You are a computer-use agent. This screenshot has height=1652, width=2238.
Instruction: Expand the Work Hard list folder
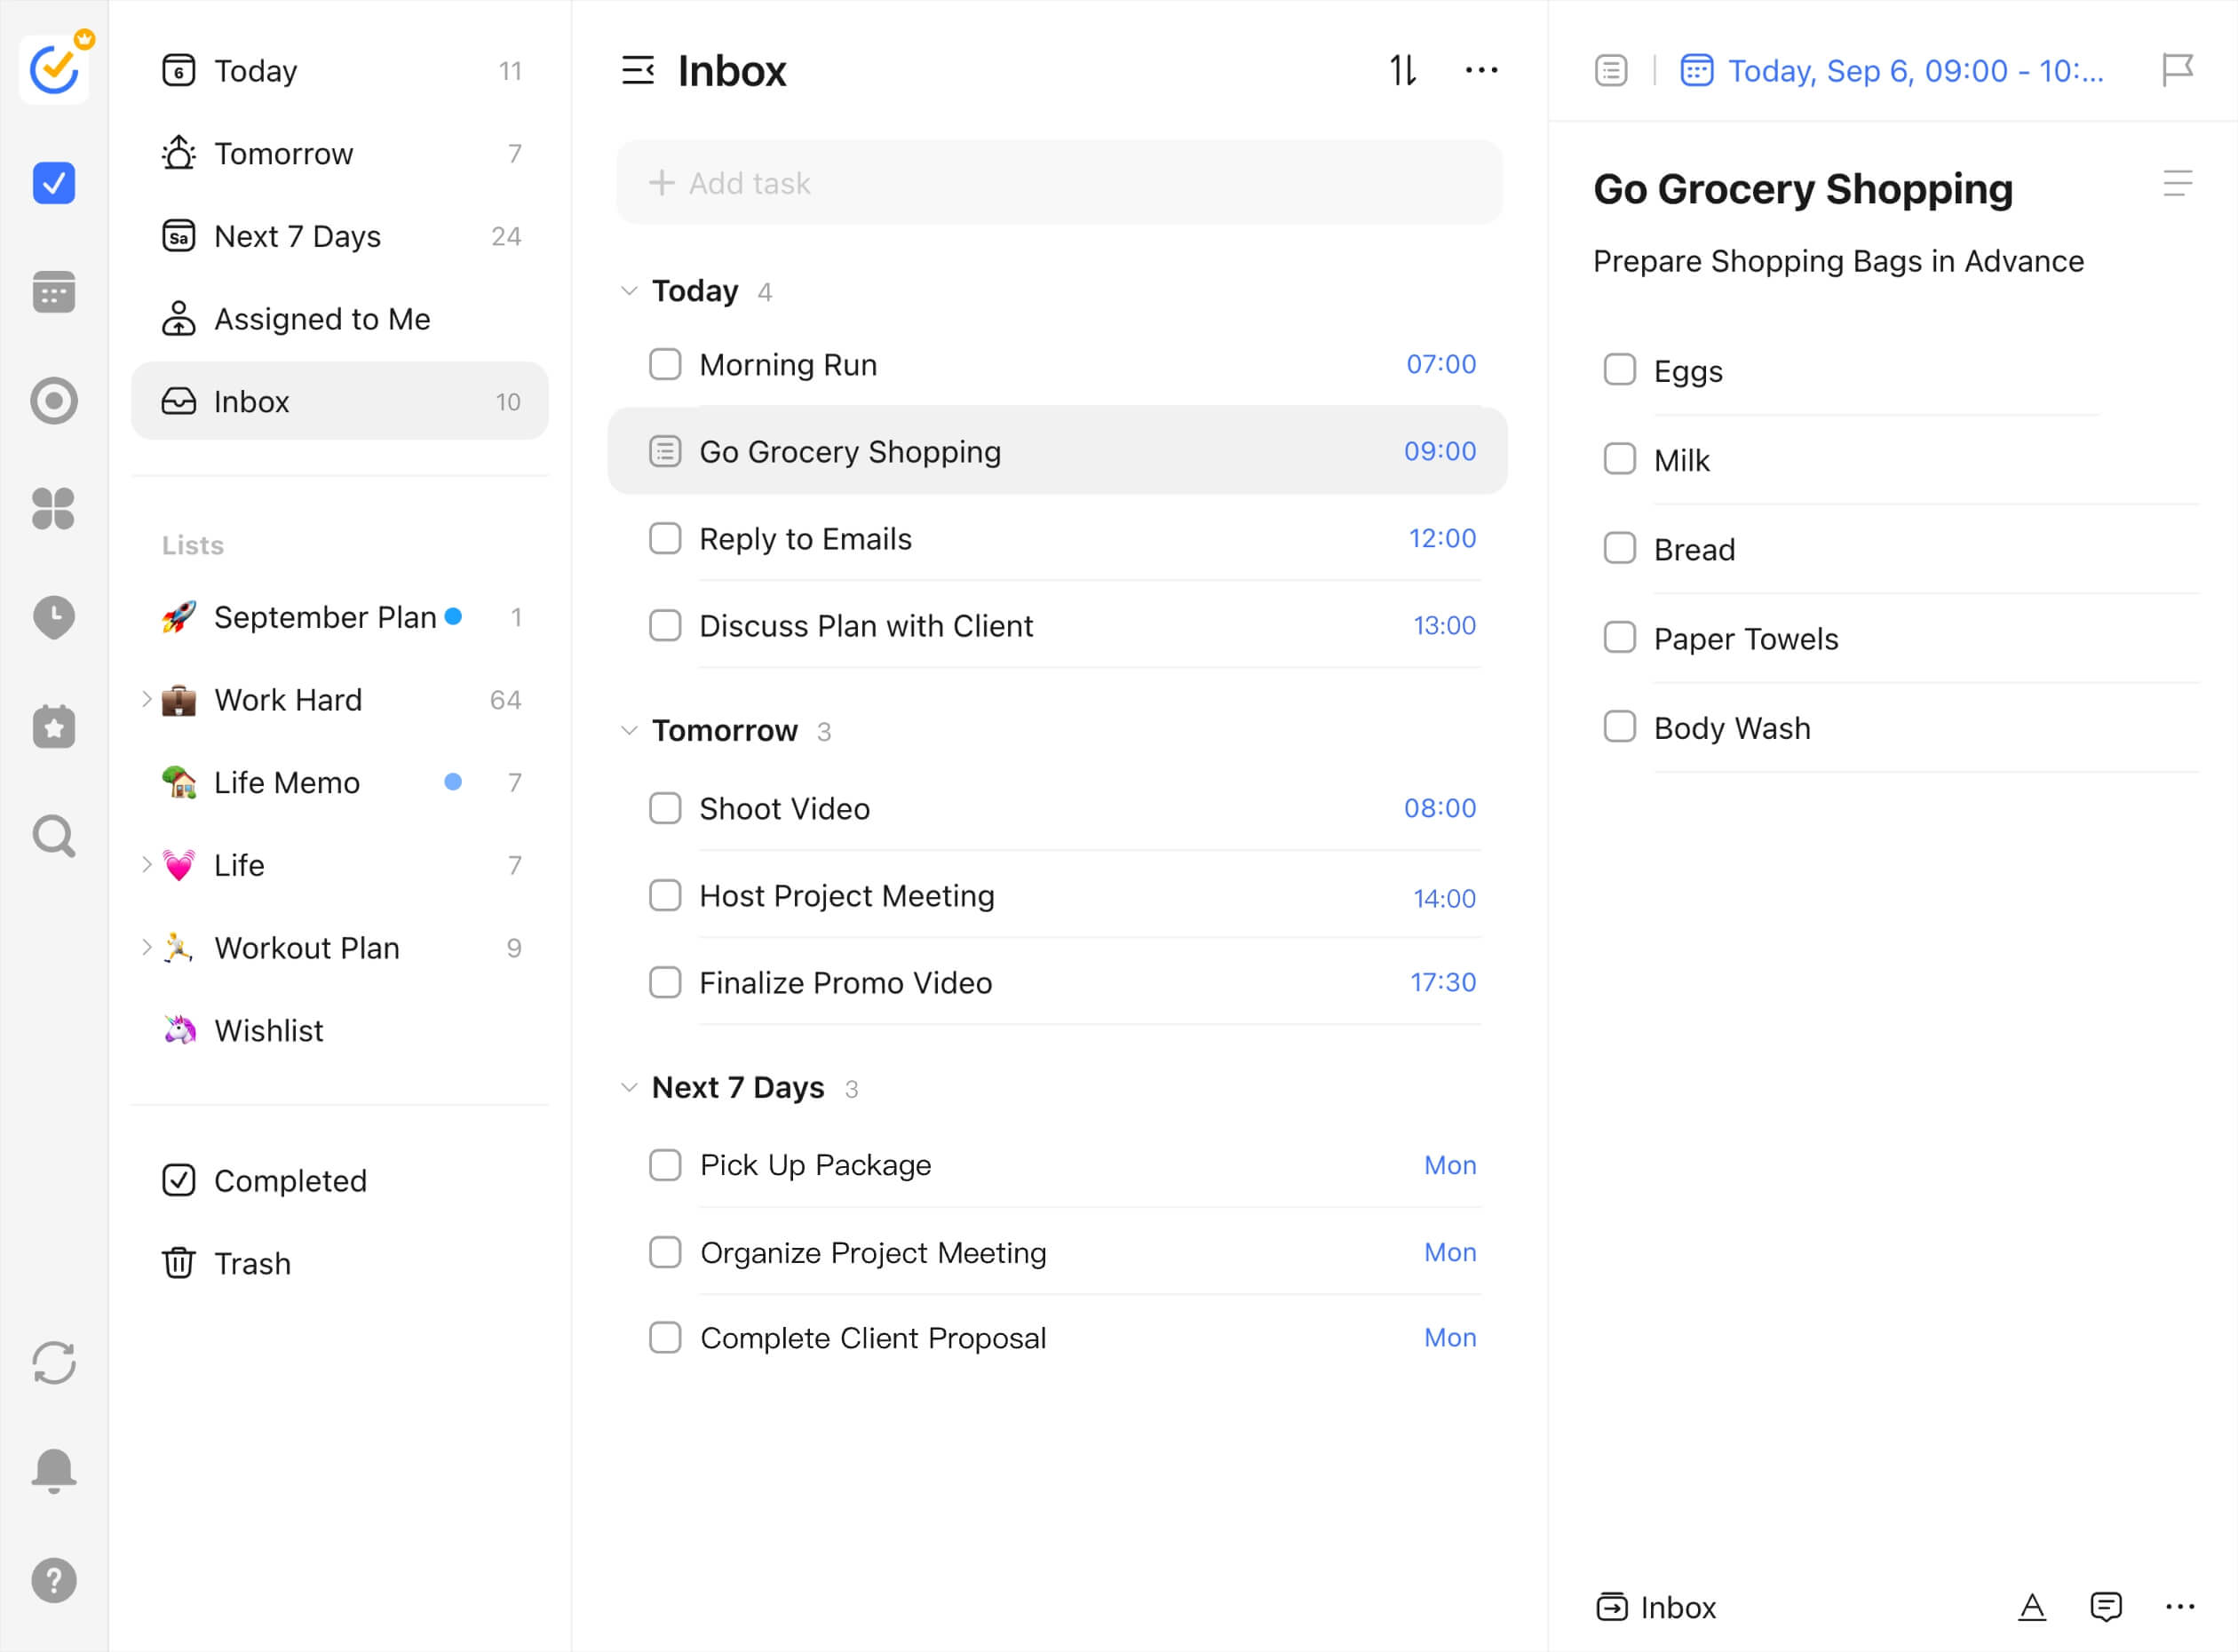146,699
